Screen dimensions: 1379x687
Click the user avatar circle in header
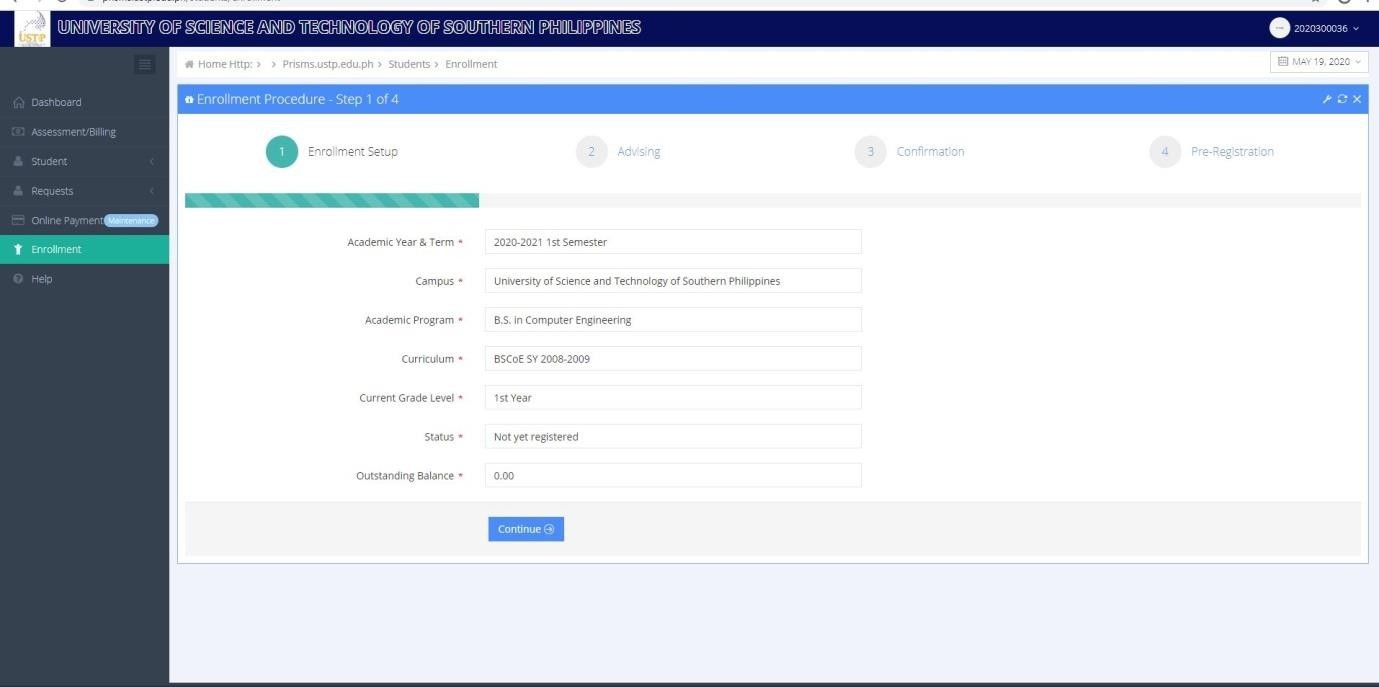(1280, 28)
